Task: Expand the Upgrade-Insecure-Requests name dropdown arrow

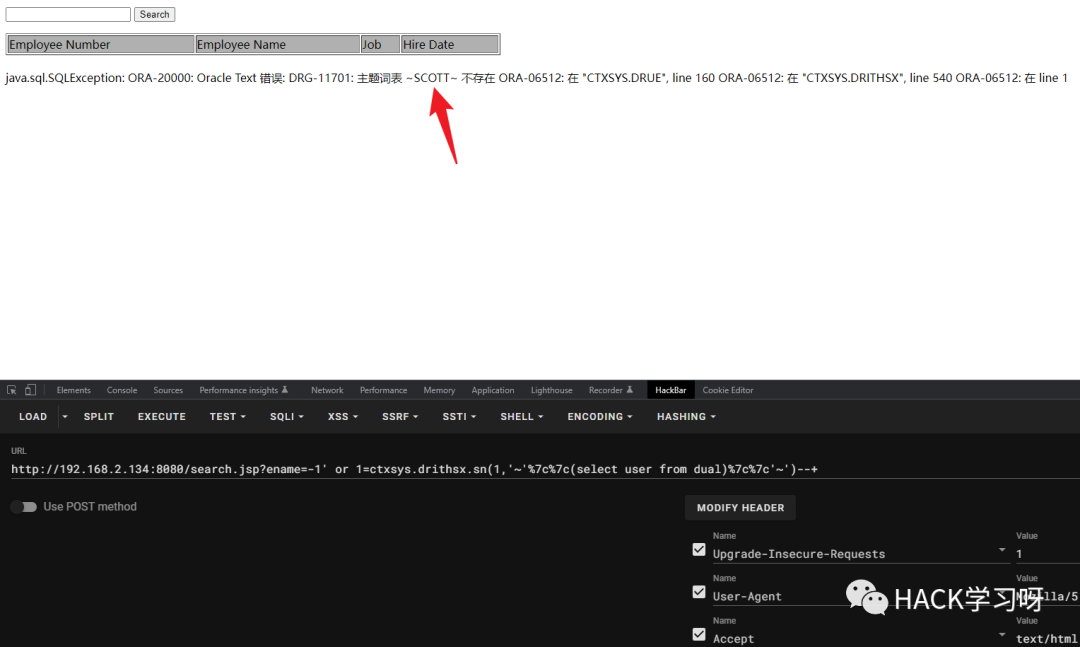Action: pos(1001,551)
